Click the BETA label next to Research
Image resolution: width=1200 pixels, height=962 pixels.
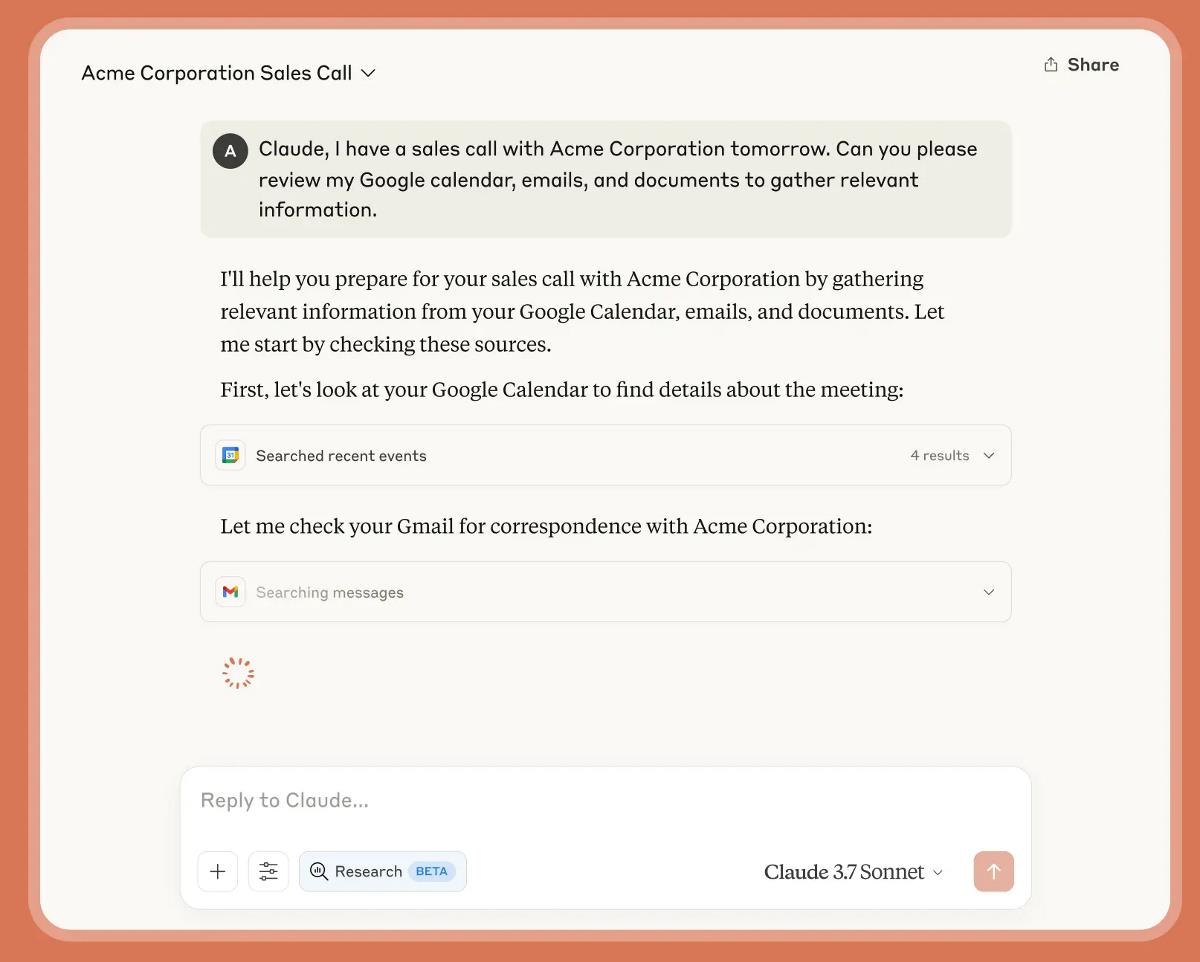[430, 871]
